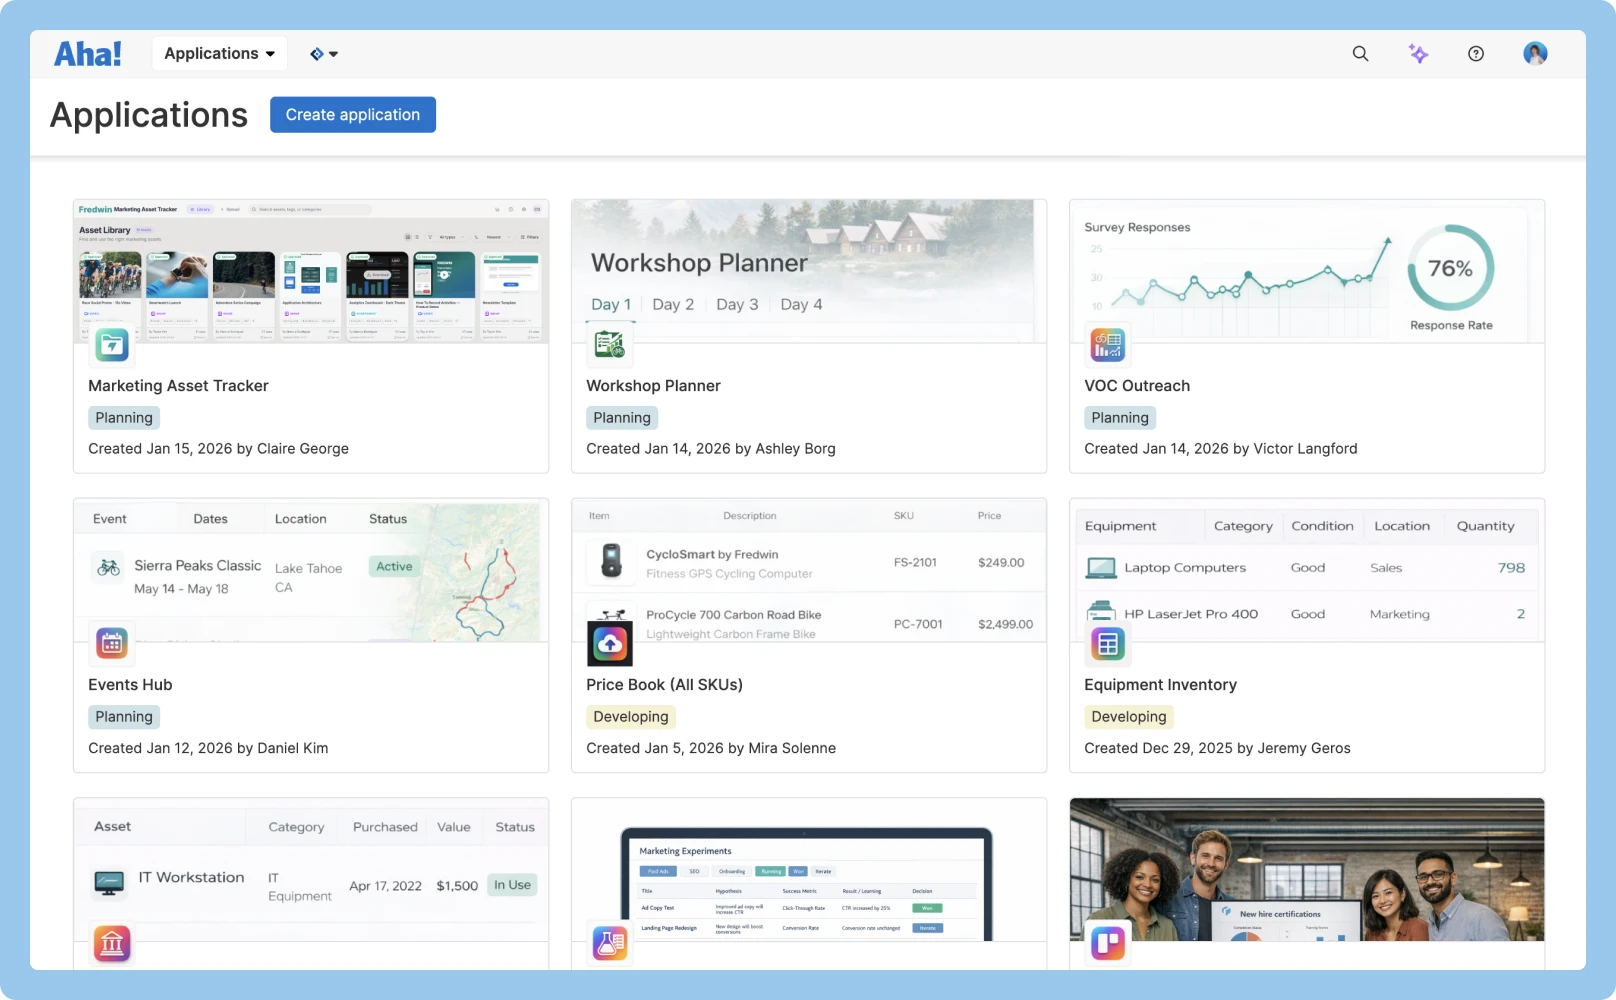
Task: Select the Day 4 tab in Workshop Planner
Action: [801, 304]
